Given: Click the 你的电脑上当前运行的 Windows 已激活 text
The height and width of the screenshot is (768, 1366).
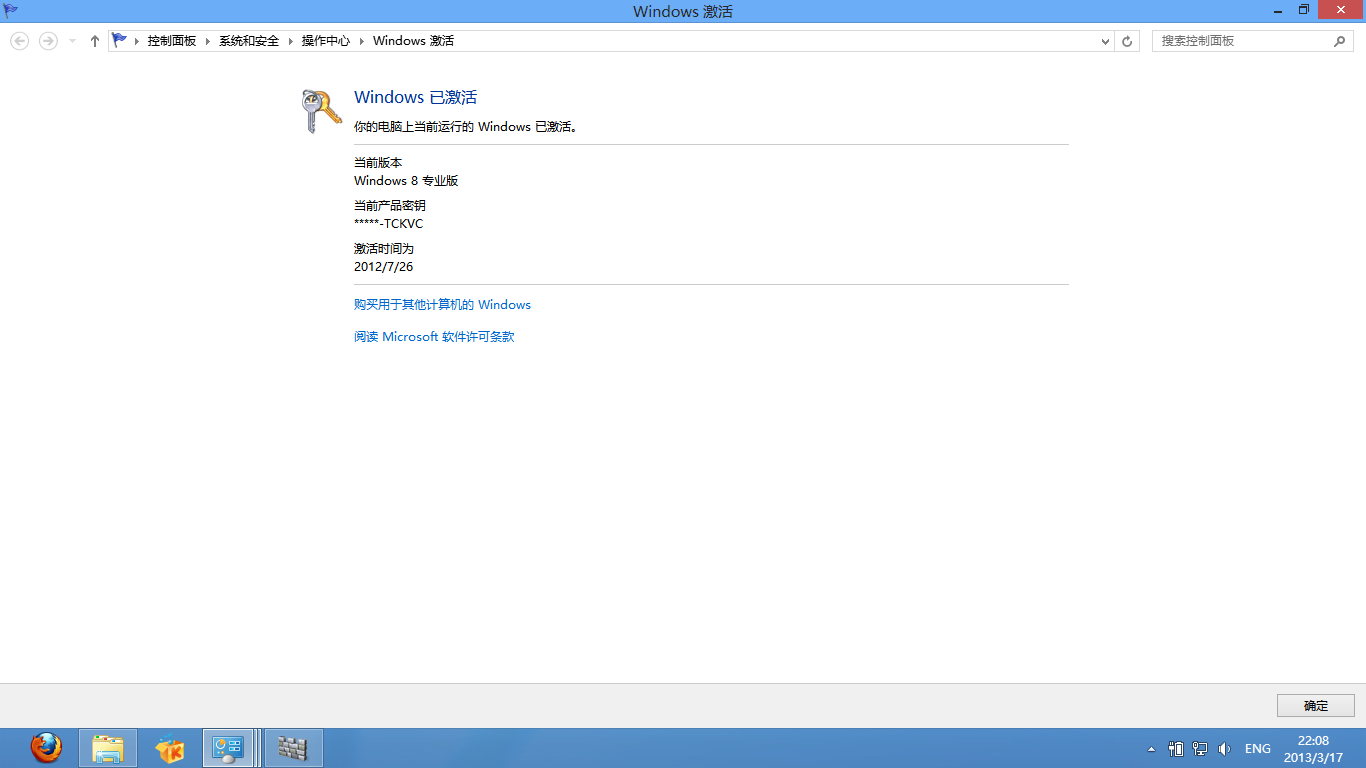Looking at the screenshot, I should pyautogui.click(x=466, y=127).
